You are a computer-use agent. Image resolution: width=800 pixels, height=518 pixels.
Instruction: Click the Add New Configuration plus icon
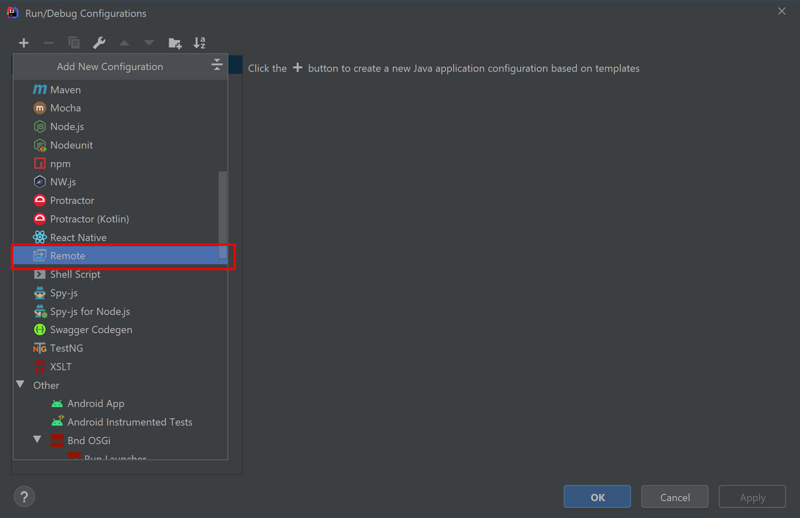pos(23,43)
